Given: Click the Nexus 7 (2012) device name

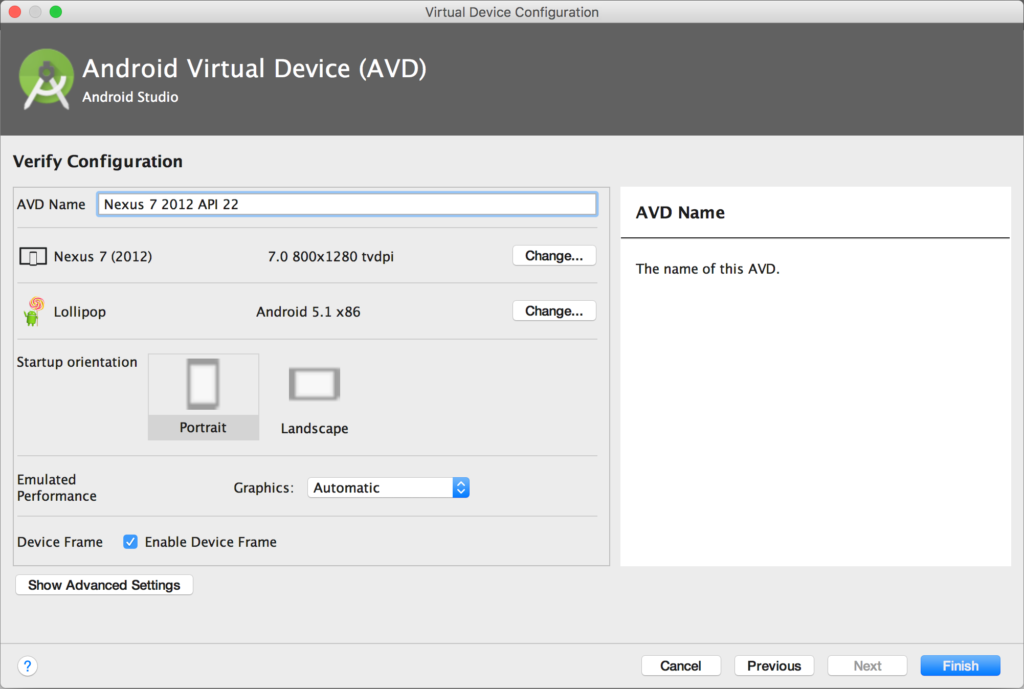Looking at the screenshot, I should [x=103, y=257].
